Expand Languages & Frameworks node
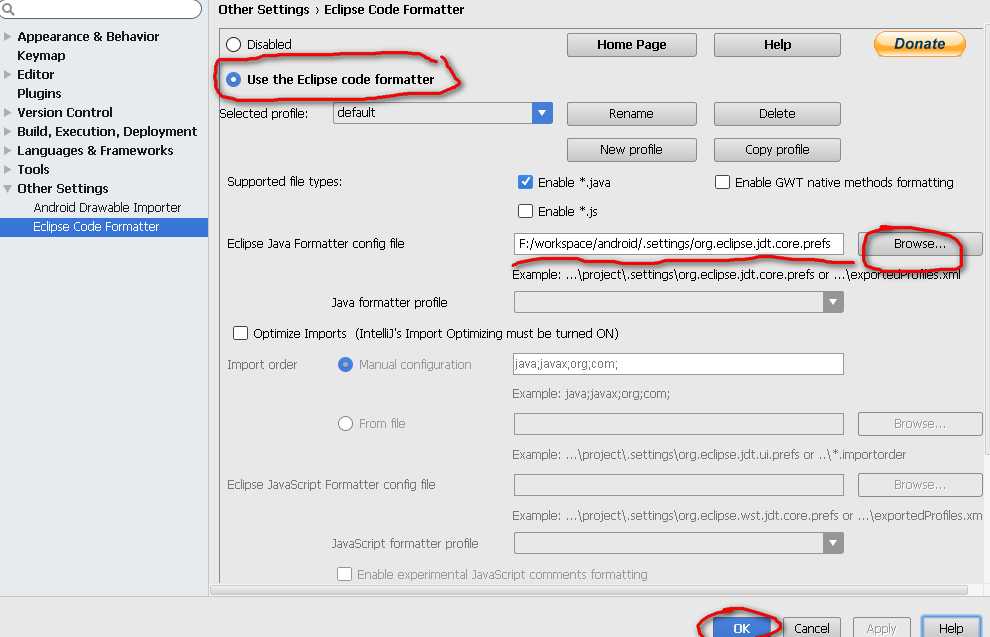 tap(8, 150)
